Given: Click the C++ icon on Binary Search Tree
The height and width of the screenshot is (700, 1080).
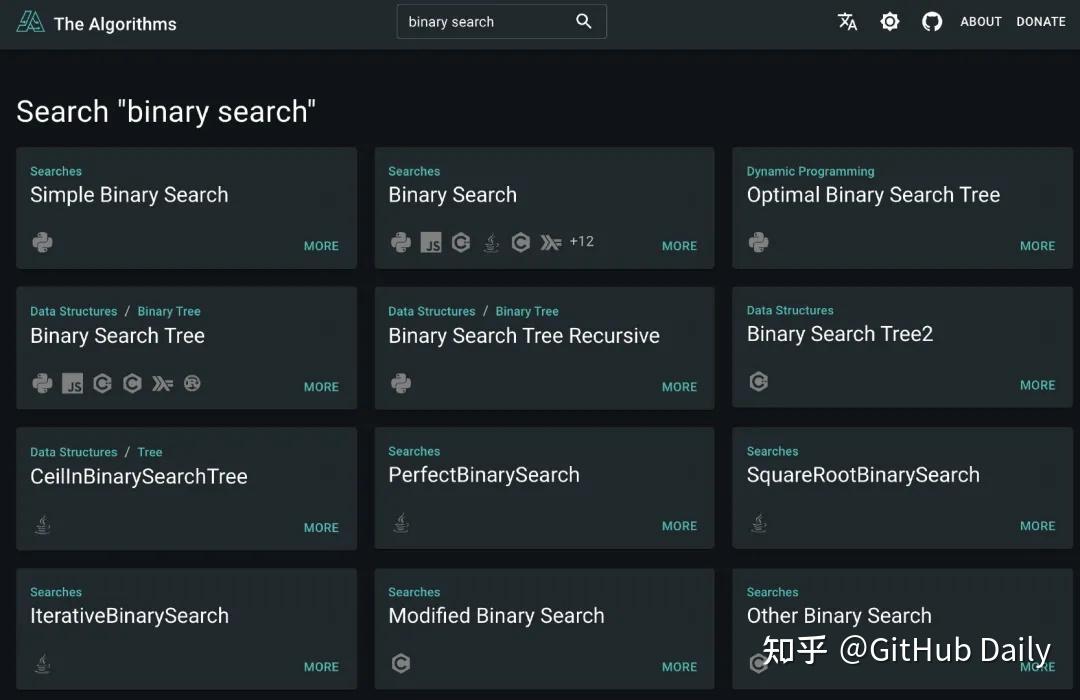Looking at the screenshot, I should click(102, 383).
